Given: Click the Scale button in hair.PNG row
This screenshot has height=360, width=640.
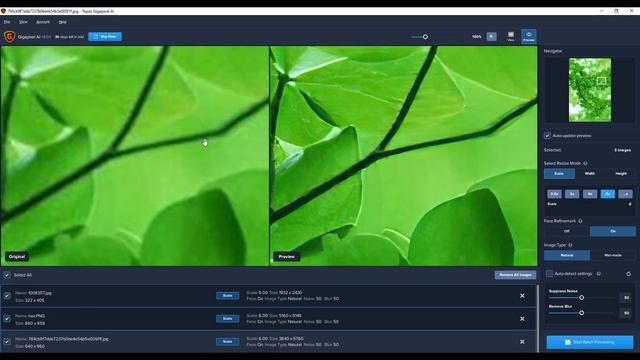Looking at the screenshot, I should coord(227,318).
